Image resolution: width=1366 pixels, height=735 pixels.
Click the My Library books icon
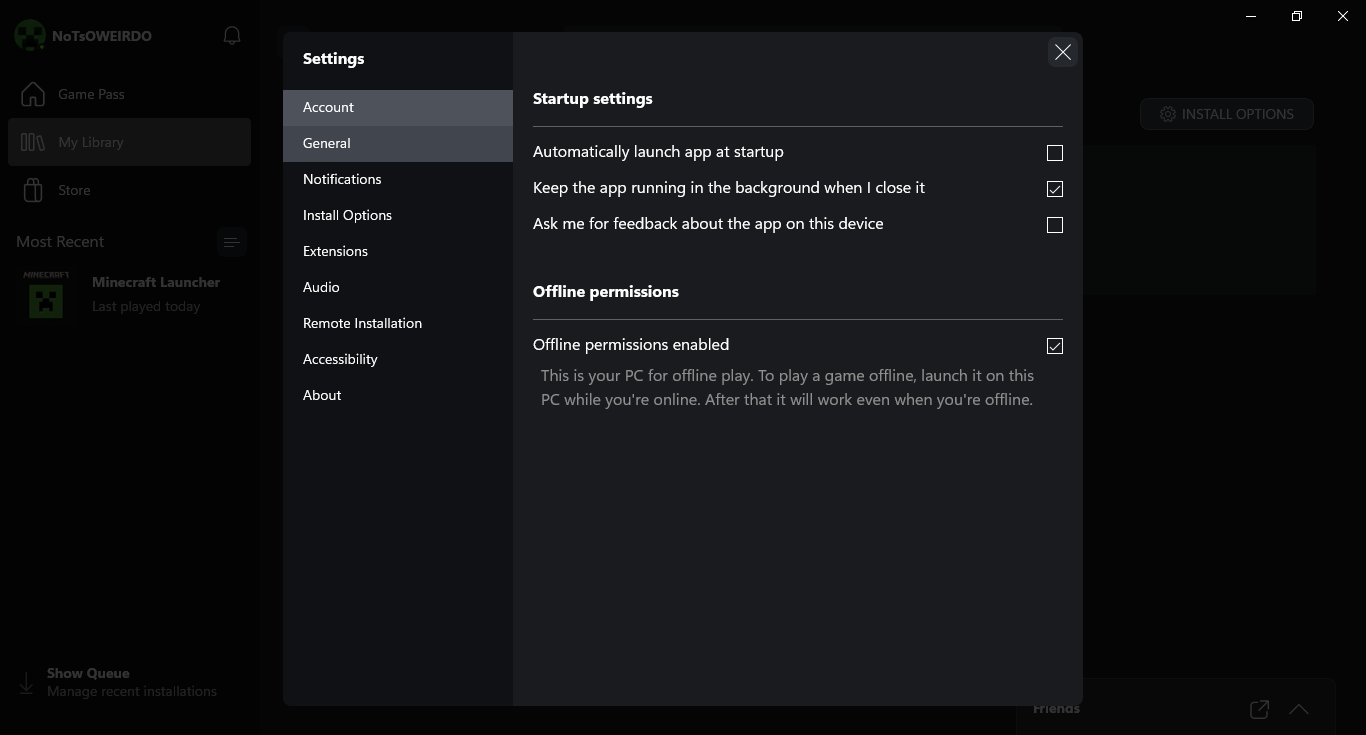point(33,142)
